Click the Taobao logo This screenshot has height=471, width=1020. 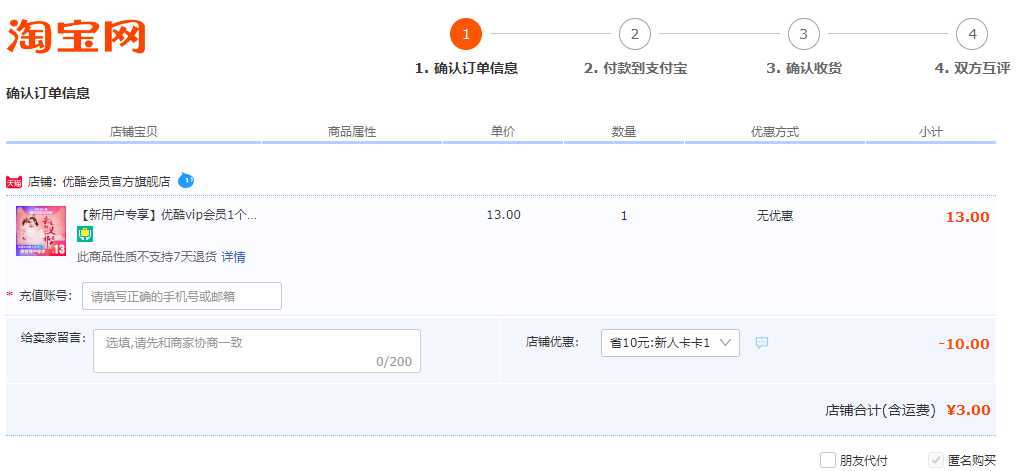coord(76,36)
